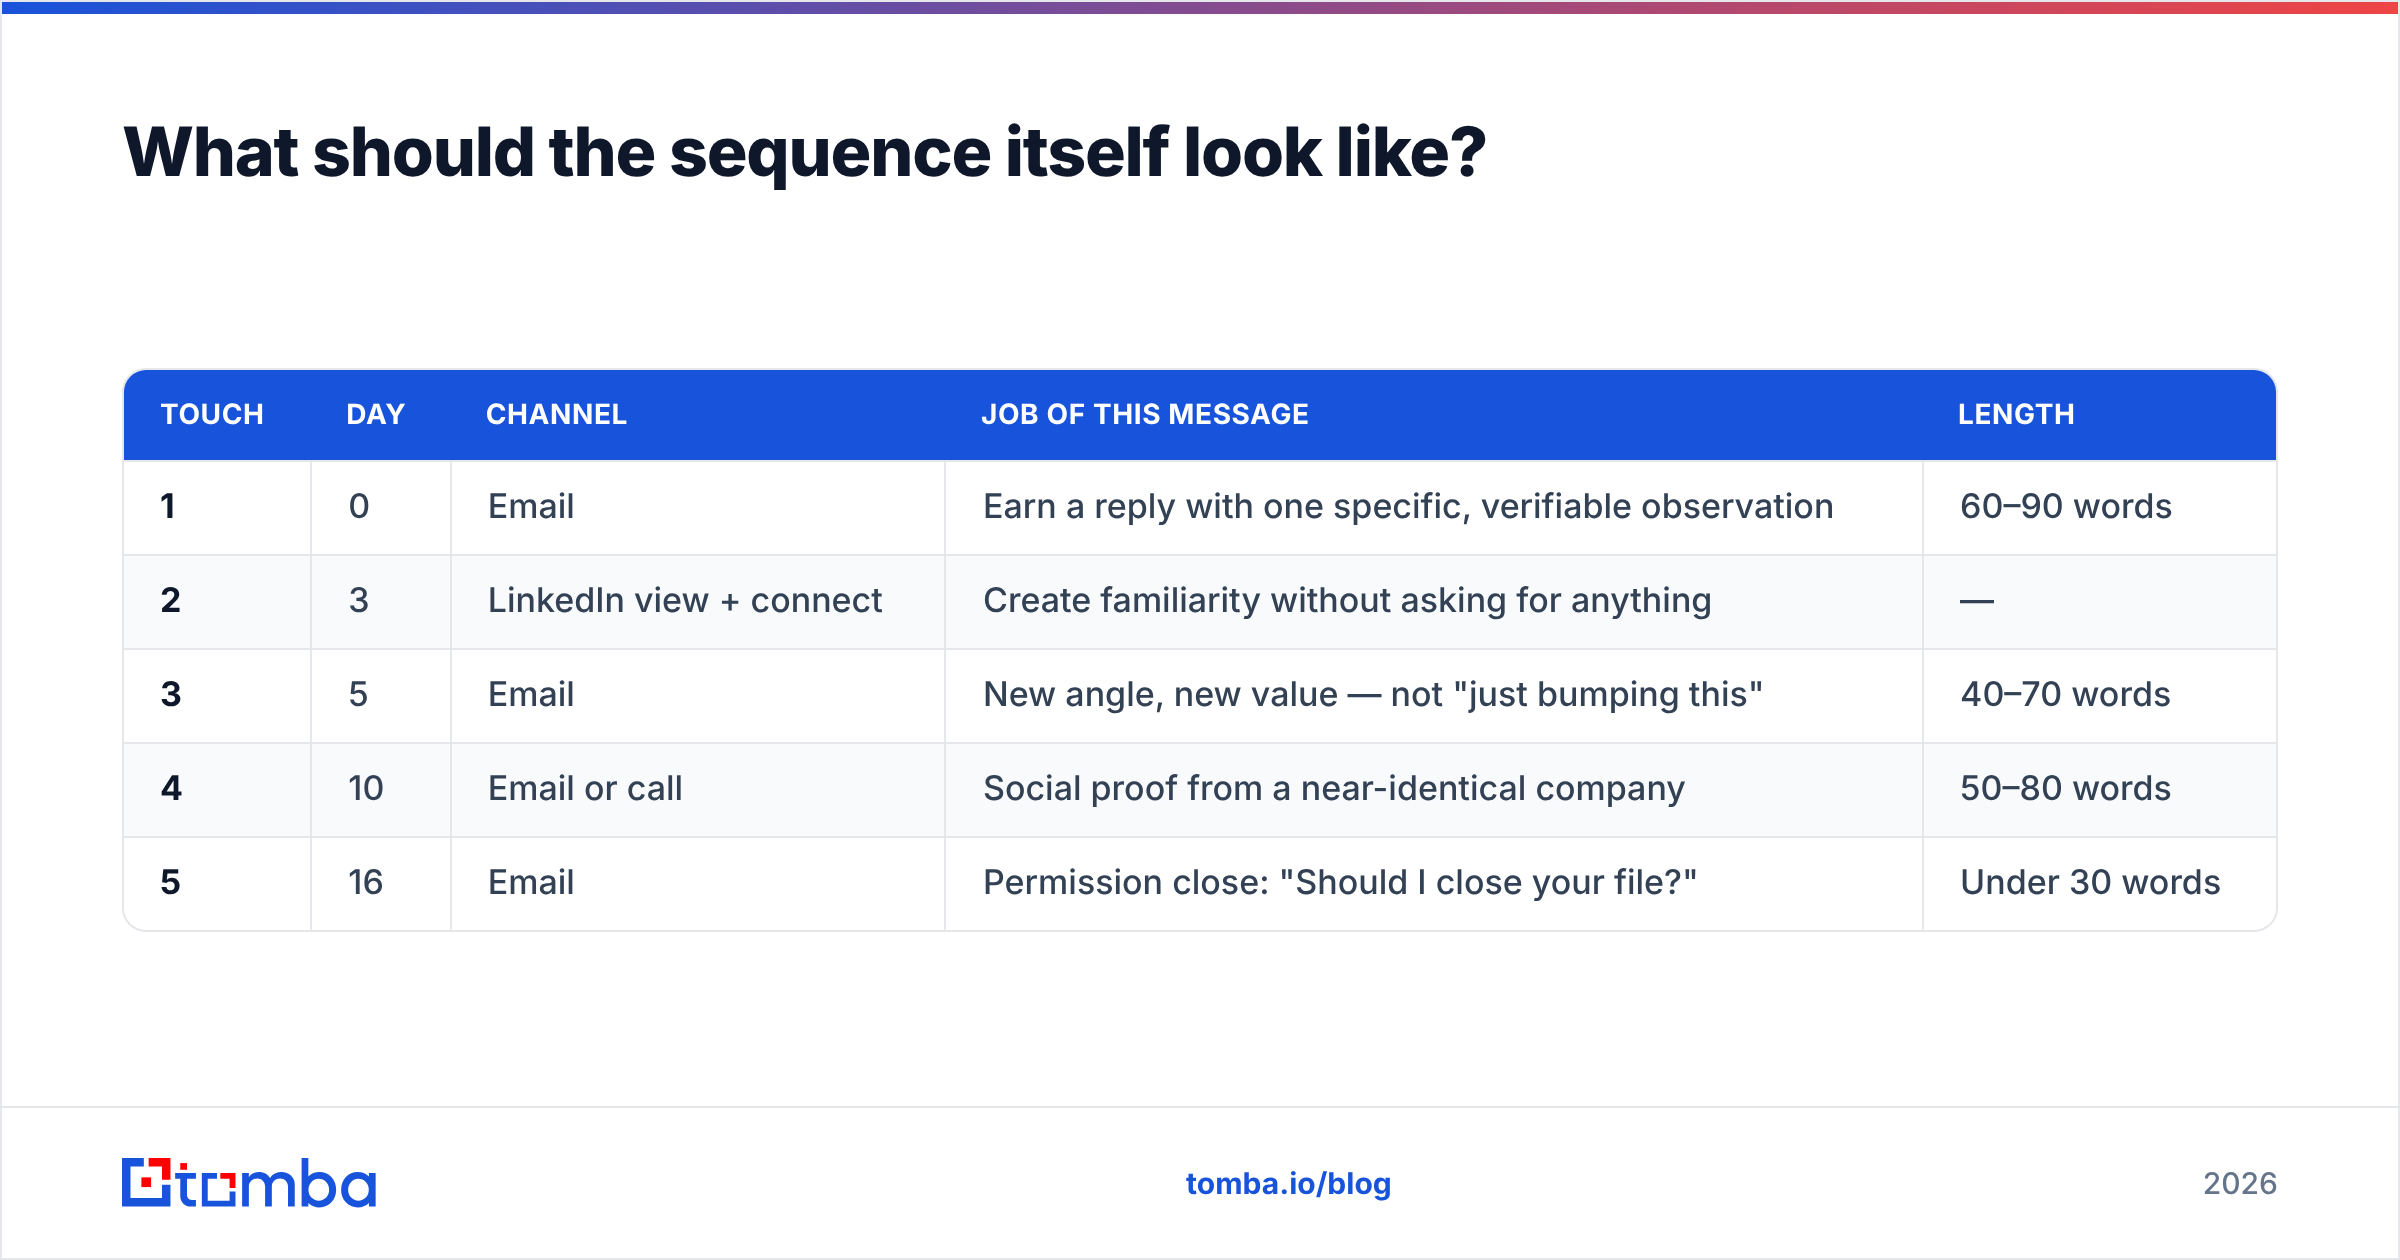Click the Email cell in day 5 row
Viewport: 2400px width, 1260px height.
pyautogui.click(x=697, y=695)
